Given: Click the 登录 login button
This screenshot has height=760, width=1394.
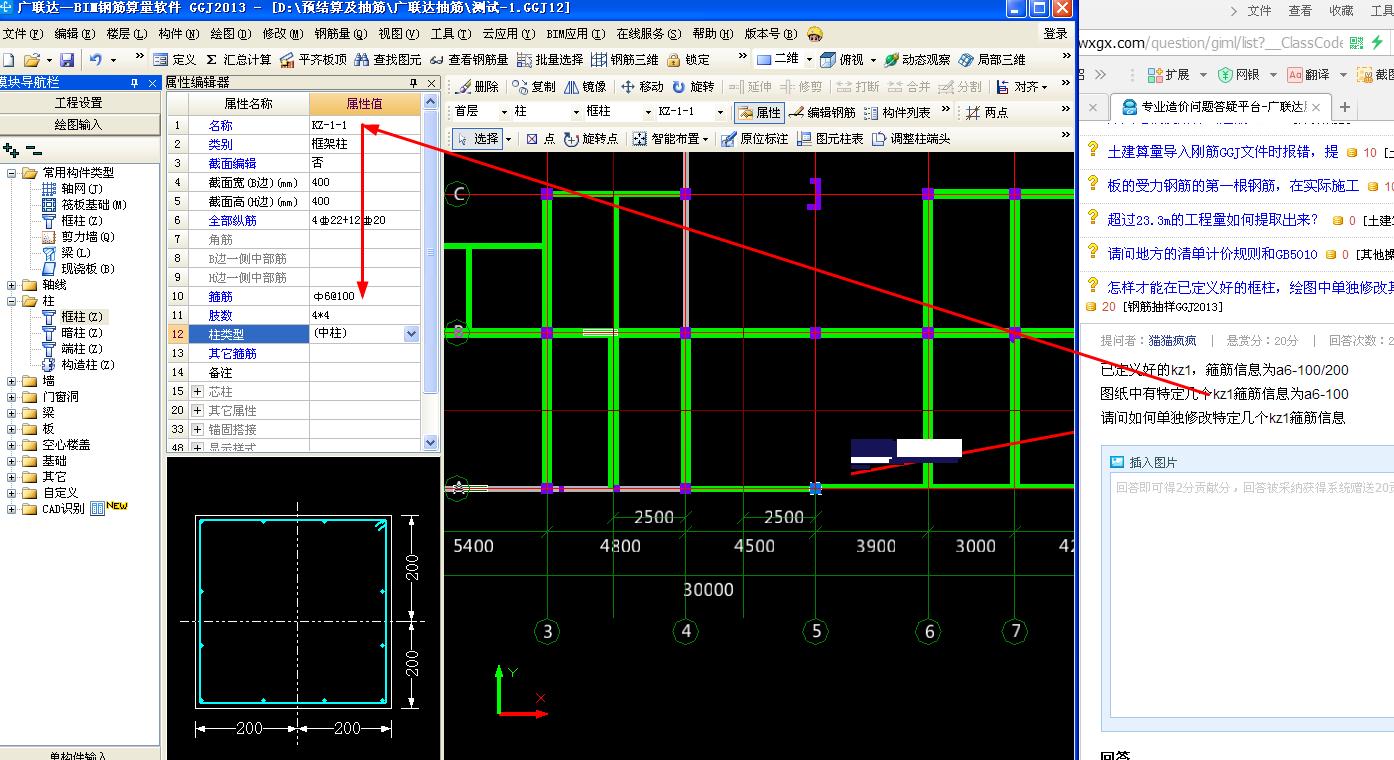Looking at the screenshot, I should pos(1055,34).
